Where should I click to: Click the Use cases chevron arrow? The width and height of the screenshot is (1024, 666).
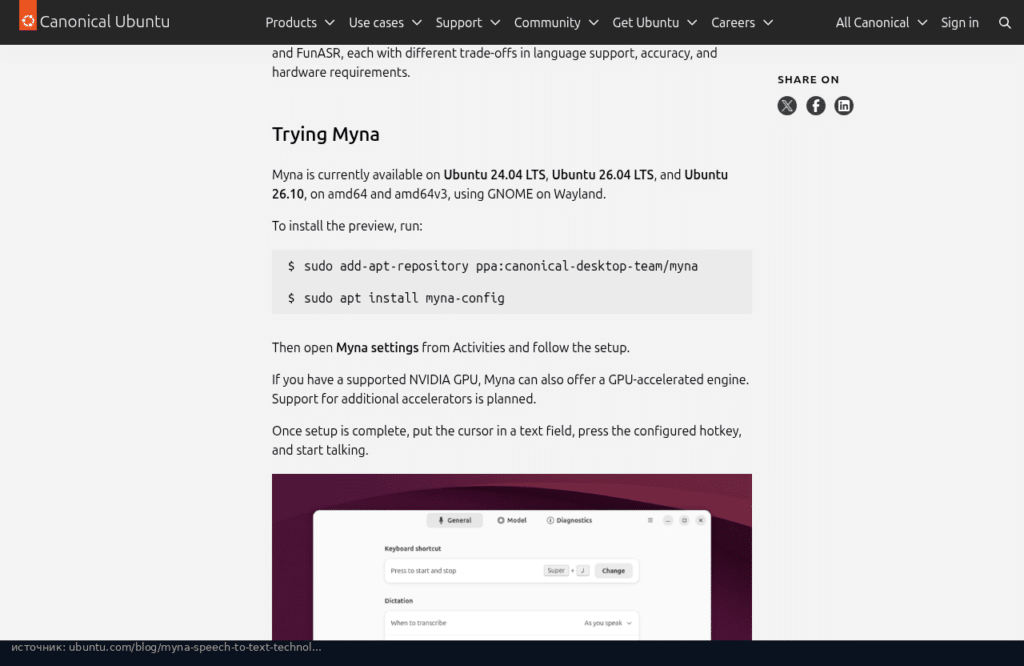[417, 23]
